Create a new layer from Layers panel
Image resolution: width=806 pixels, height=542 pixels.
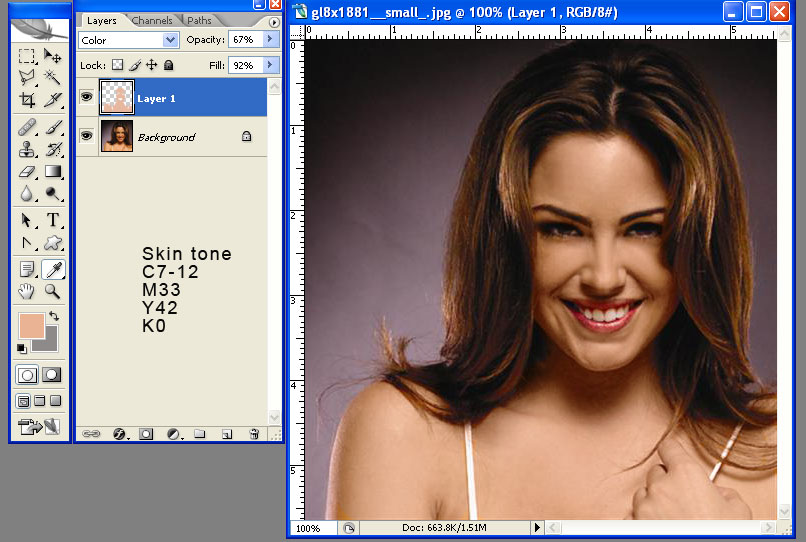pos(227,434)
